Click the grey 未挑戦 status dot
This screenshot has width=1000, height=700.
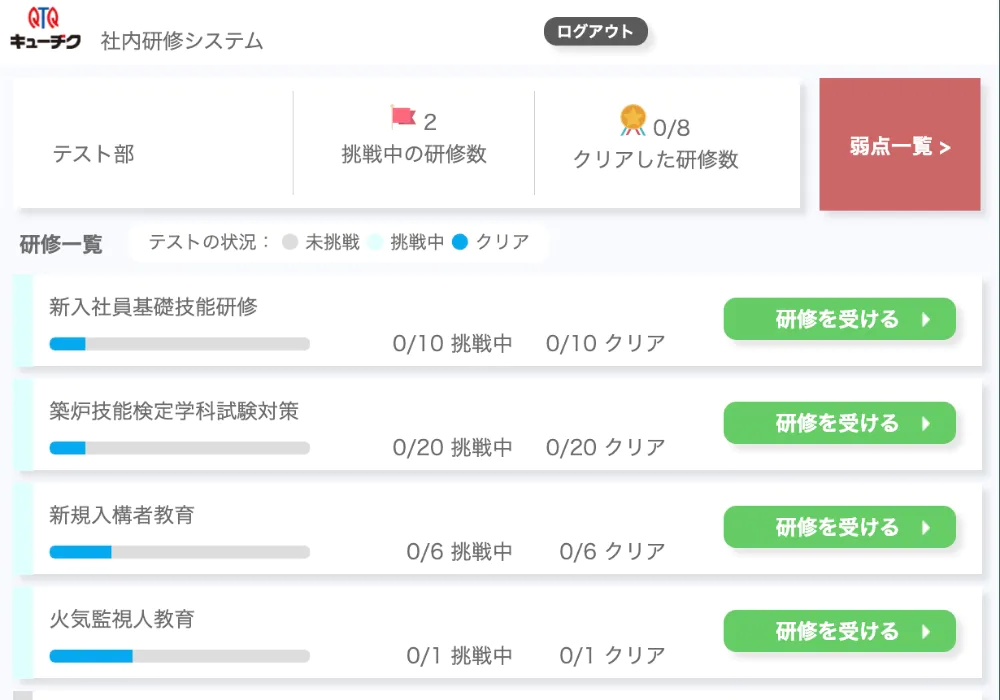pyautogui.click(x=291, y=242)
